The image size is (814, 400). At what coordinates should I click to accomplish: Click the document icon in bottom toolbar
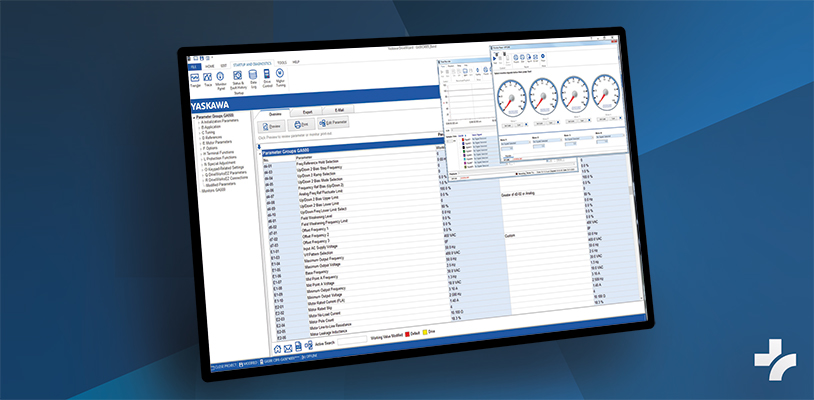pos(299,346)
